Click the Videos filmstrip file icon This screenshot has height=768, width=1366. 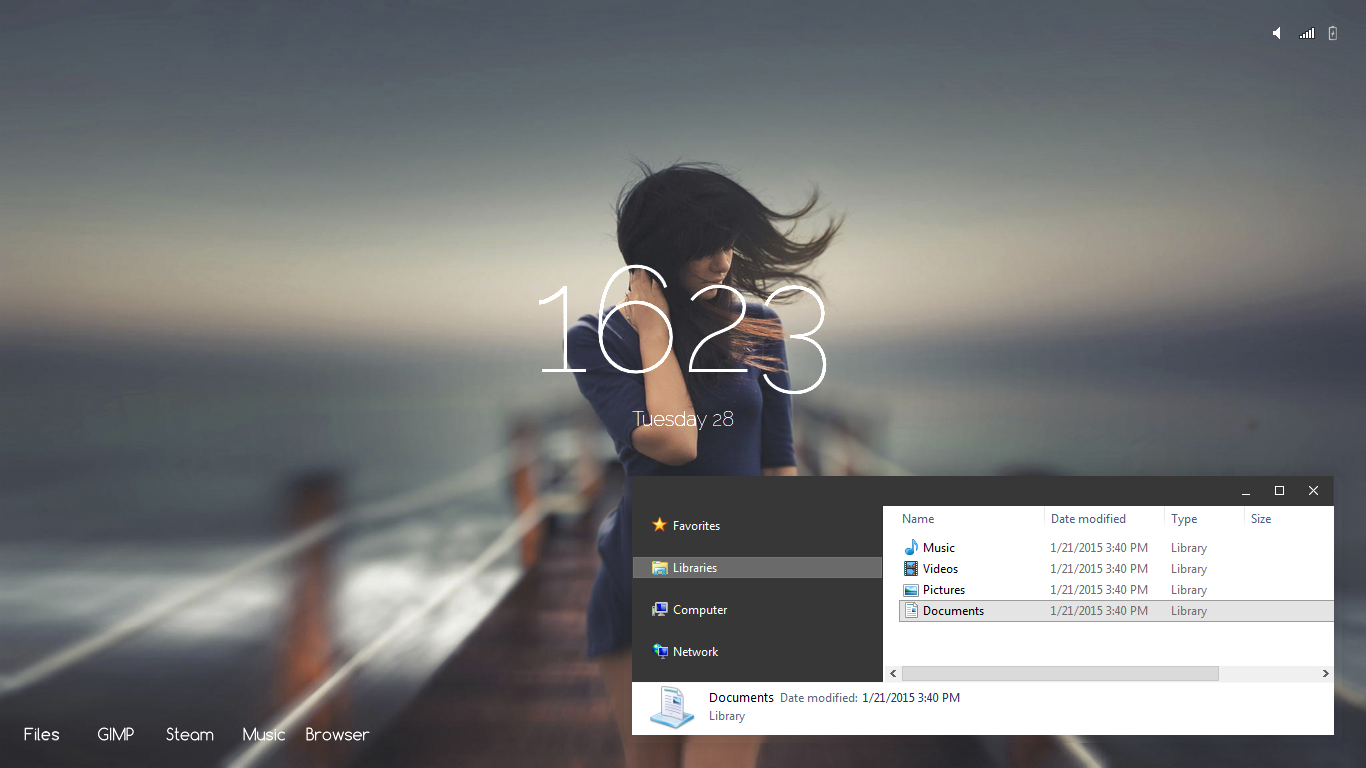(x=911, y=569)
